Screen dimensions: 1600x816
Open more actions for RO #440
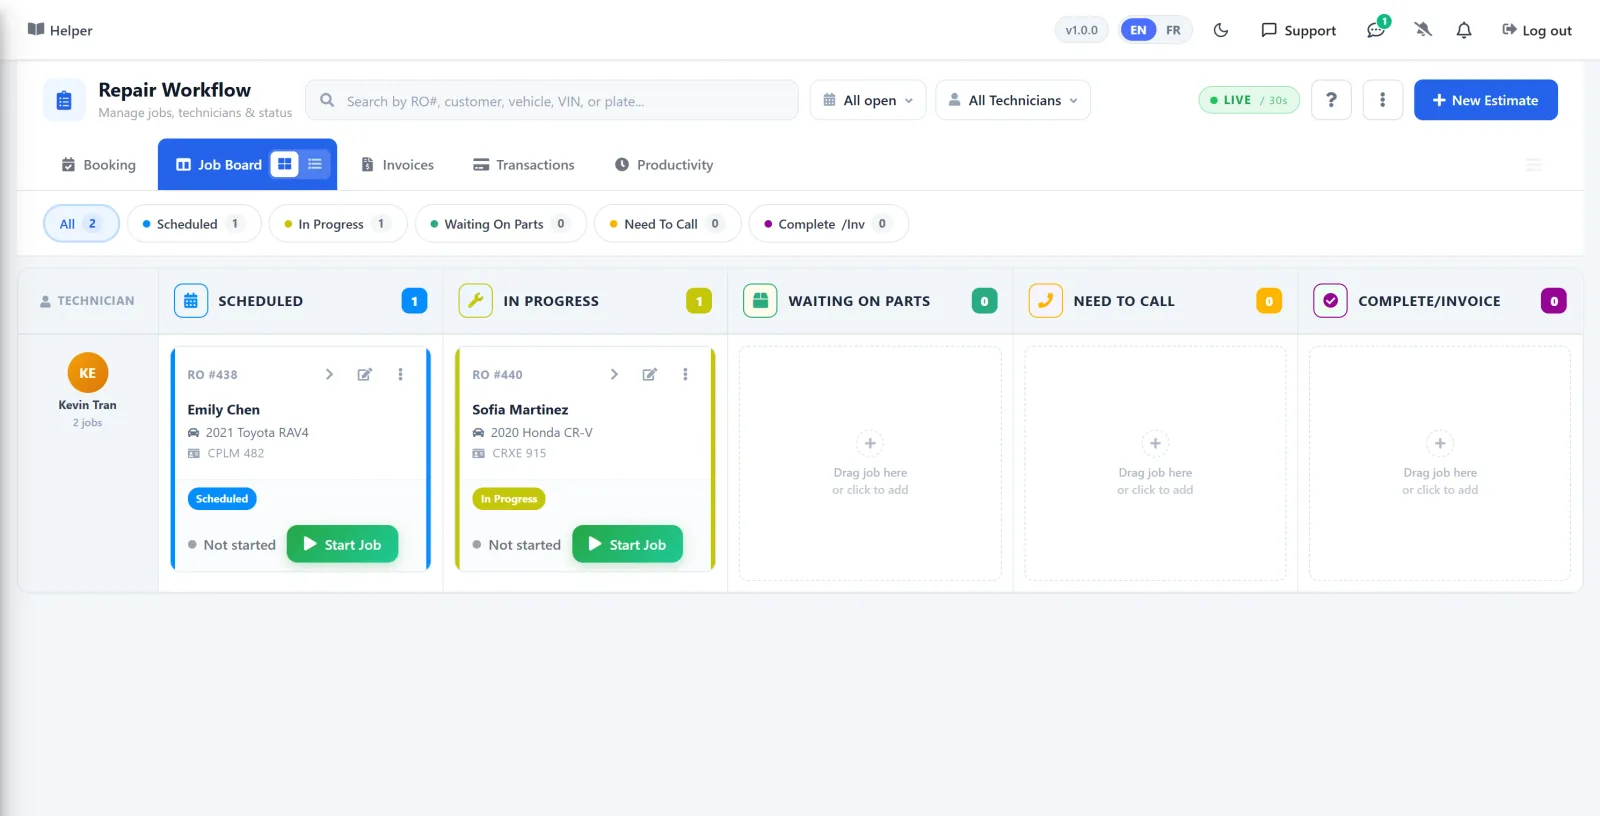coord(685,374)
